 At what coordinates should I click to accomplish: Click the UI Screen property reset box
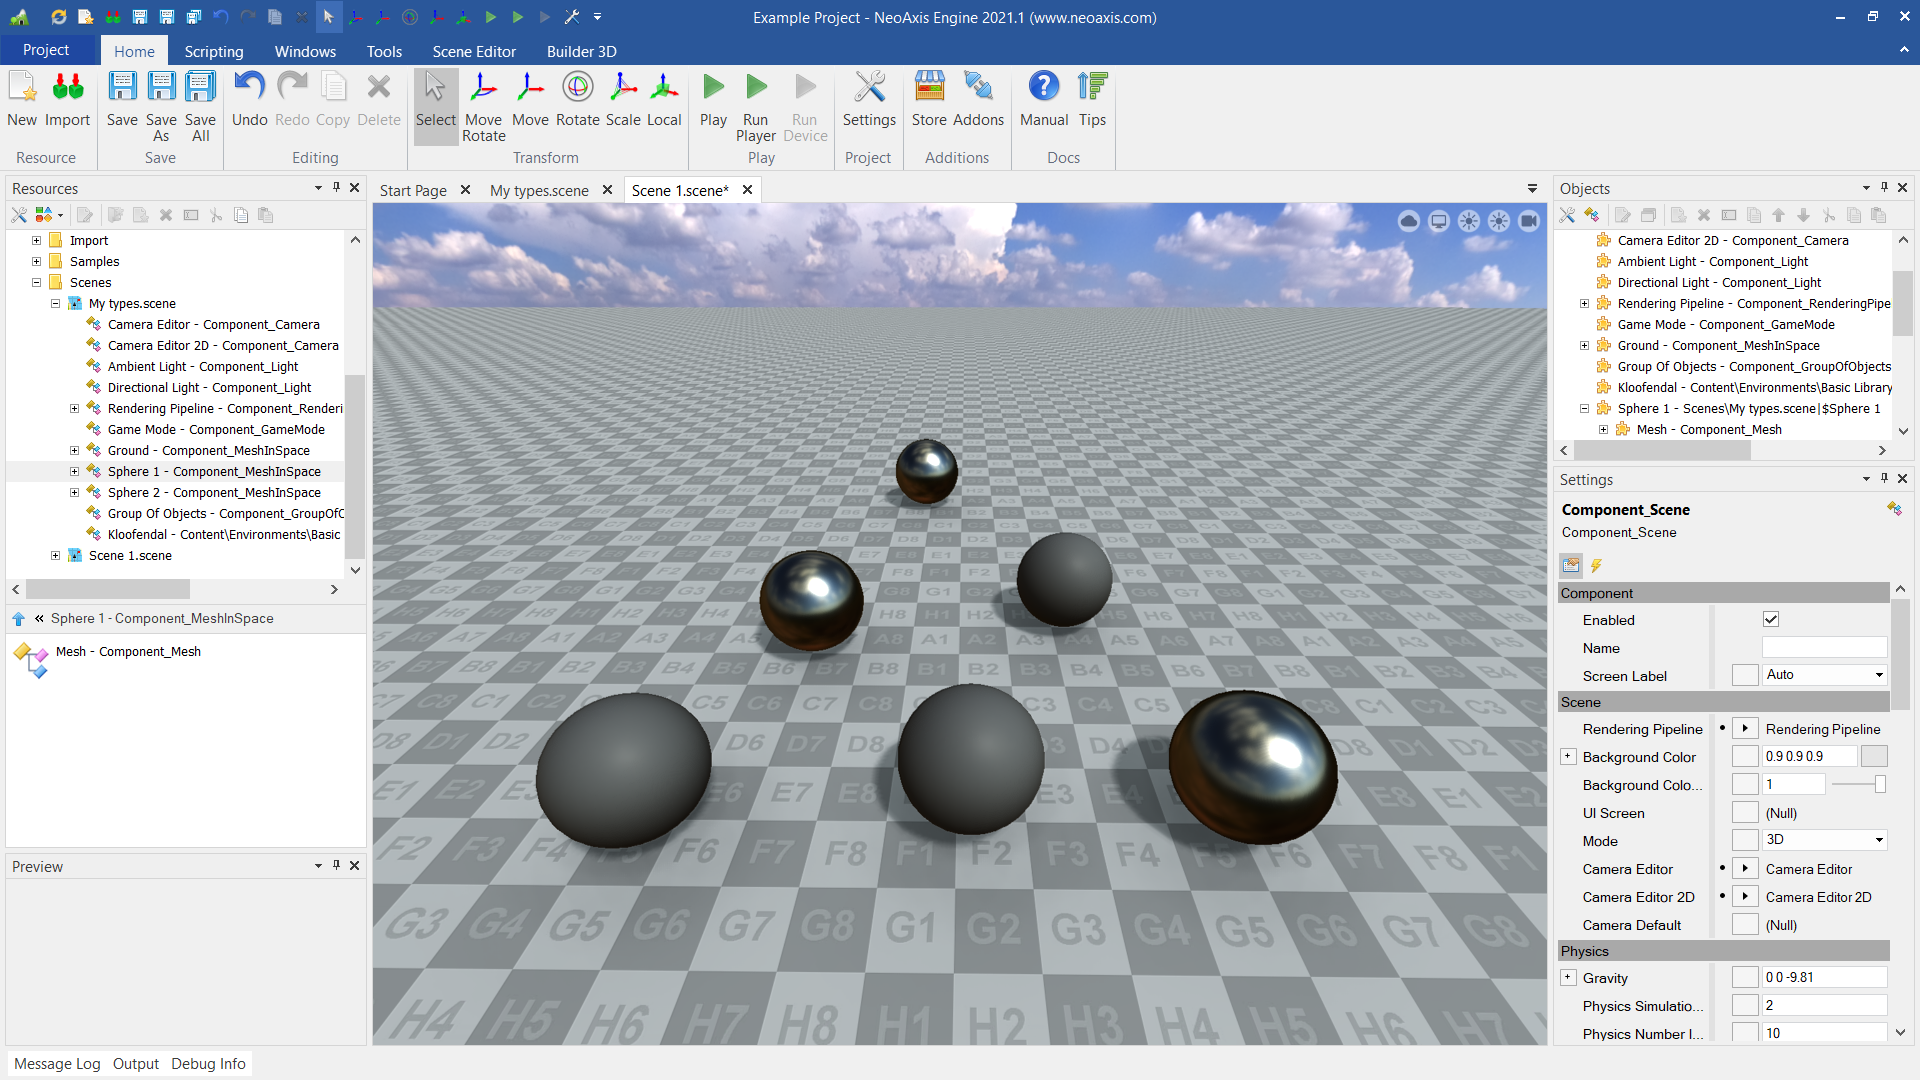tap(1744, 813)
